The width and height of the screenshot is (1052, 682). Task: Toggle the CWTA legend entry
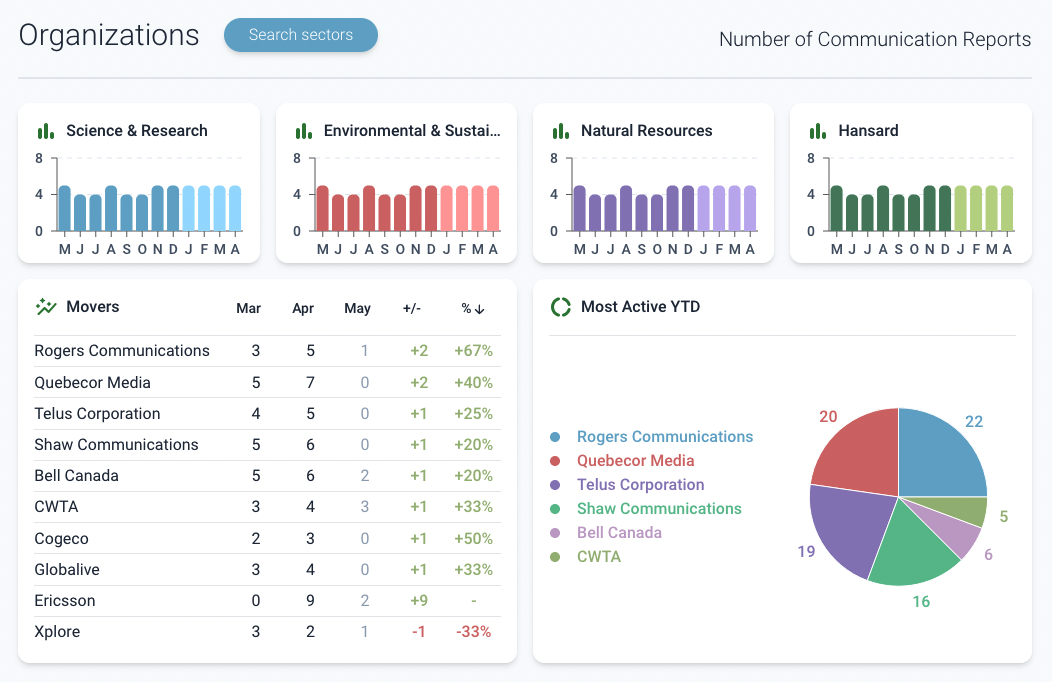coord(598,557)
